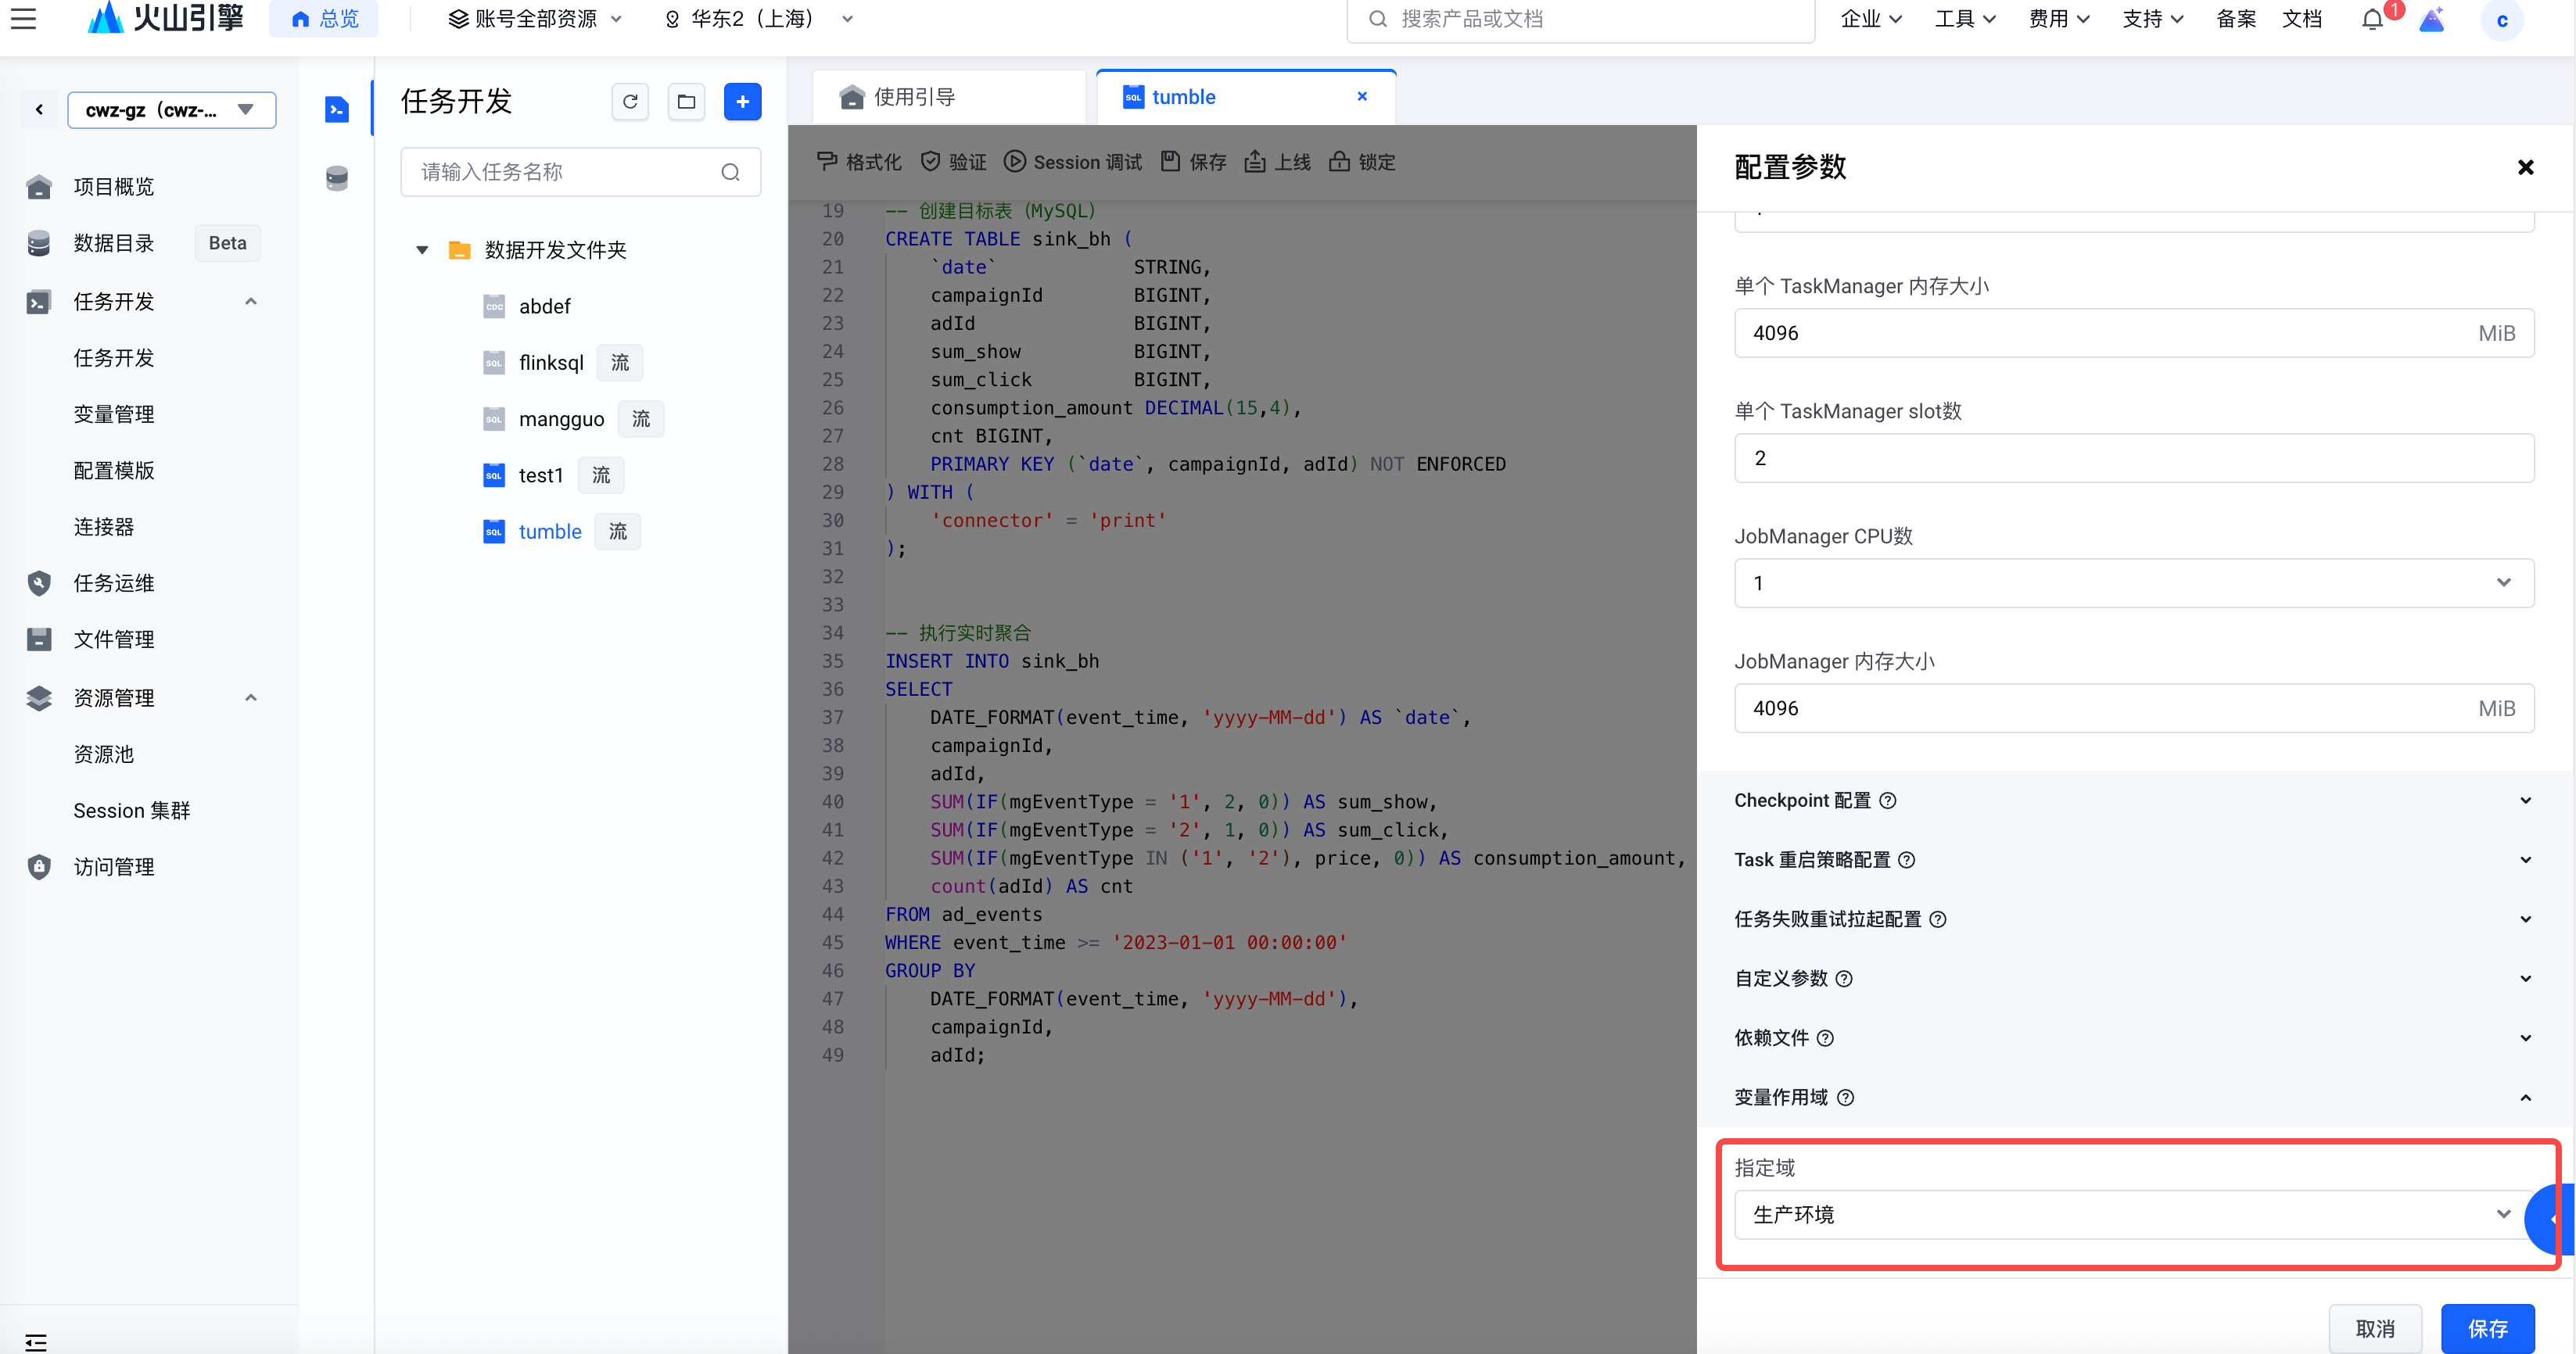Switch to the 使用引导 tab
Viewport: 2576px width, 1354px height.
[913, 97]
